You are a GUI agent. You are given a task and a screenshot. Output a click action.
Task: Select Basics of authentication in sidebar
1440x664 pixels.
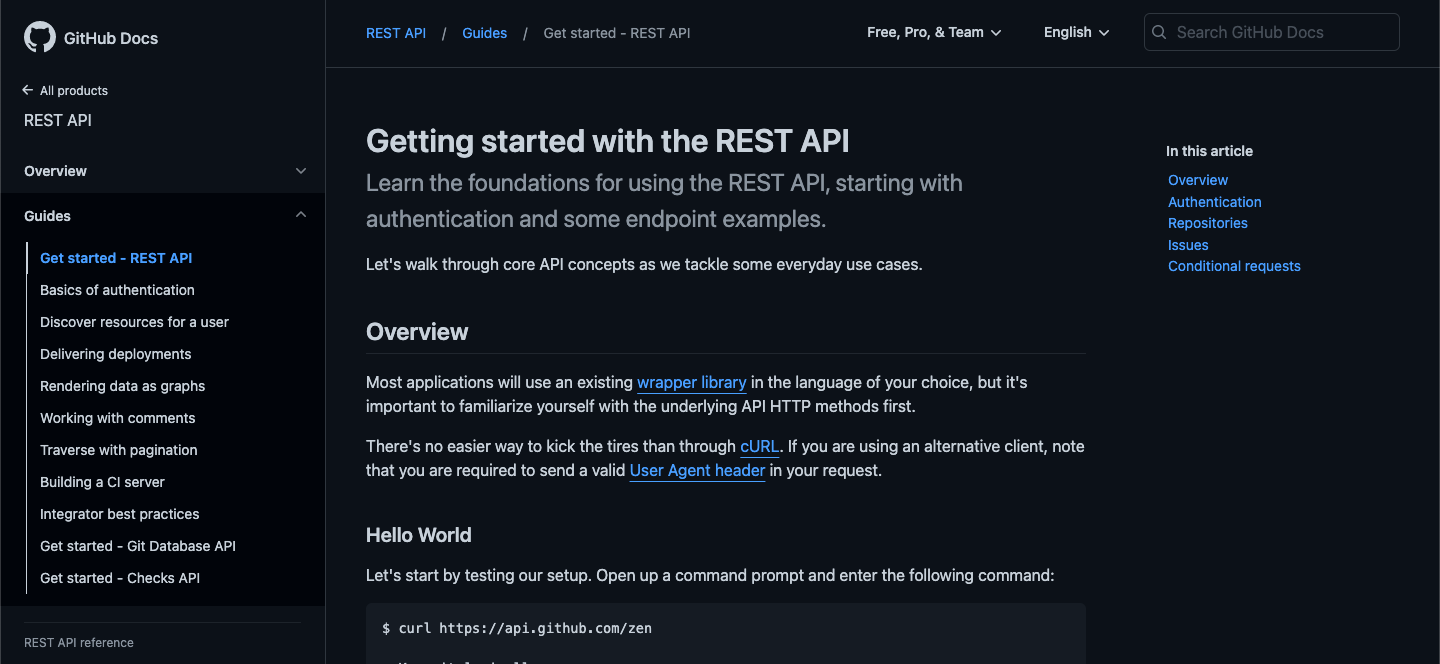(x=117, y=290)
